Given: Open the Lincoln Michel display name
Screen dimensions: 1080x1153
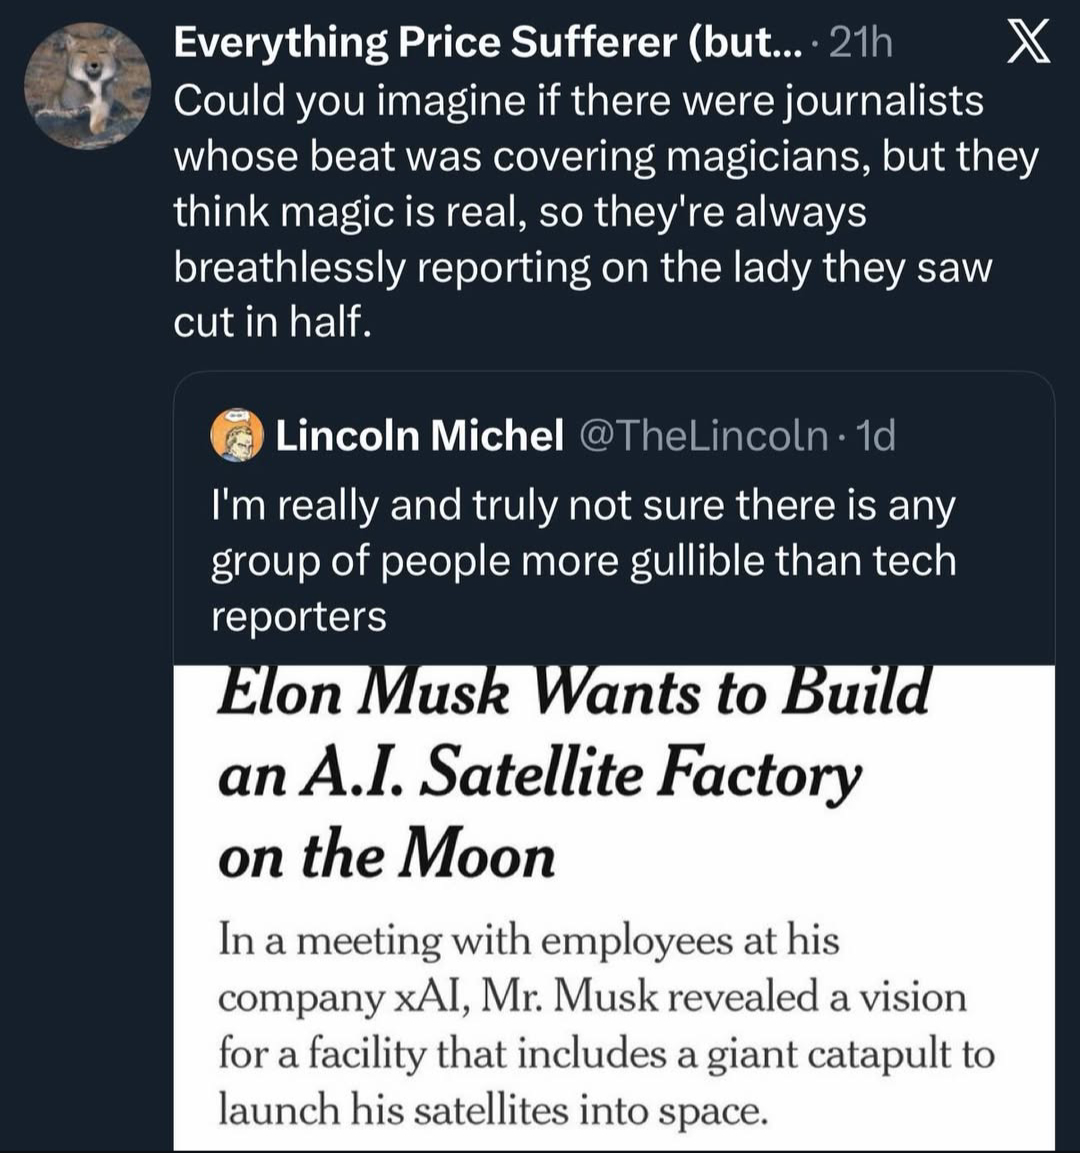Looking at the screenshot, I should [x=419, y=435].
